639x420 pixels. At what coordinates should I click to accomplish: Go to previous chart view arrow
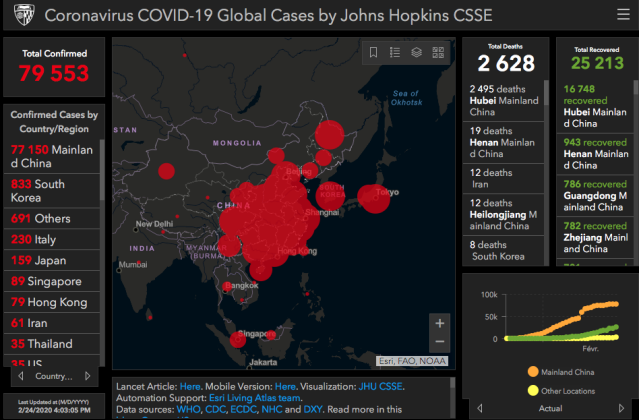click(480, 408)
